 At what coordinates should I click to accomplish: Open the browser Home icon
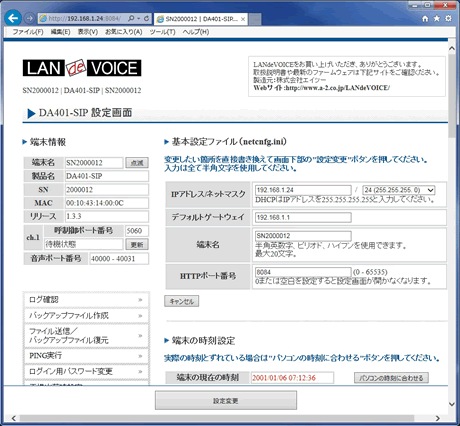[x=425, y=18]
